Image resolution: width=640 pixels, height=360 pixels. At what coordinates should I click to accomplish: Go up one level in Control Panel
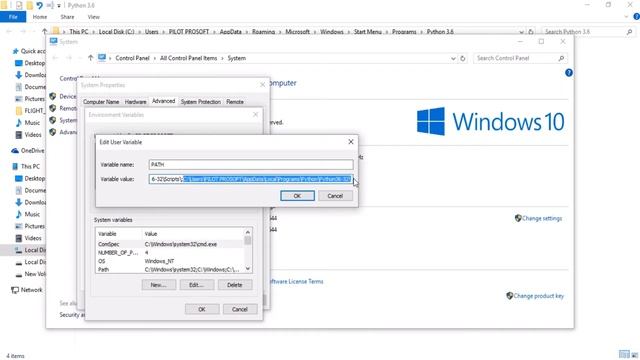(x=90, y=58)
